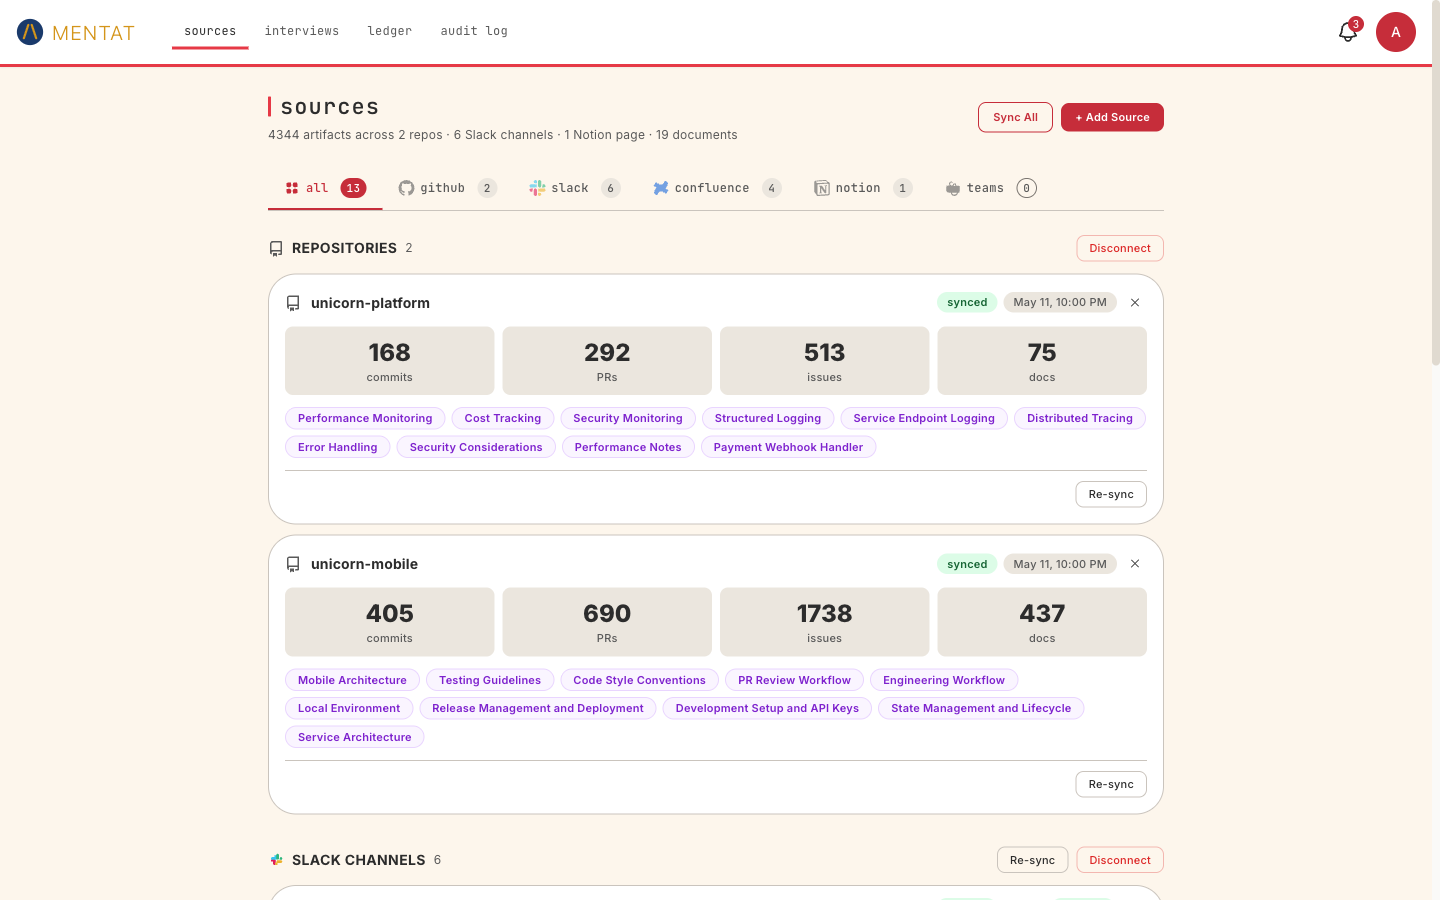Open the notifications bell
The width and height of the screenshot is (1440, 900).
(x=1348, y=32)
